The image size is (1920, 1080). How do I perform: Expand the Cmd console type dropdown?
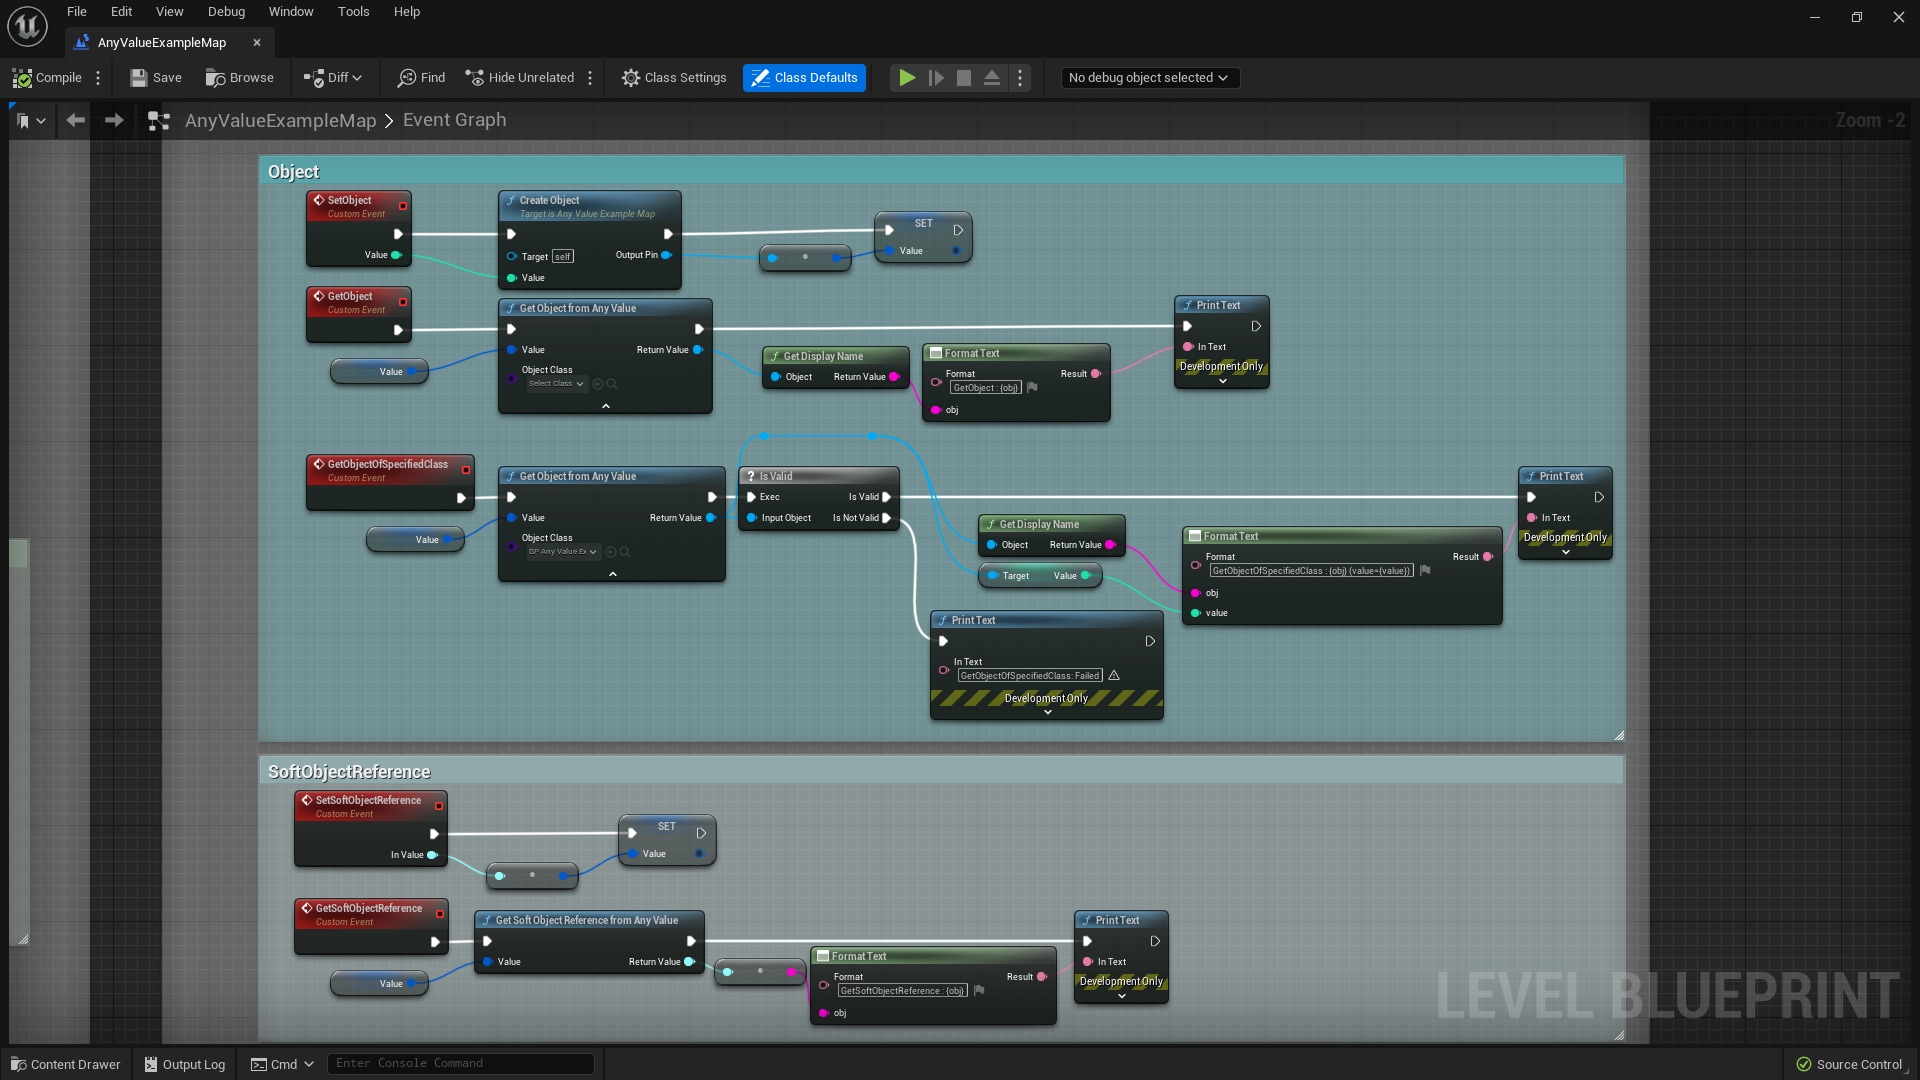coord(283,1064)
